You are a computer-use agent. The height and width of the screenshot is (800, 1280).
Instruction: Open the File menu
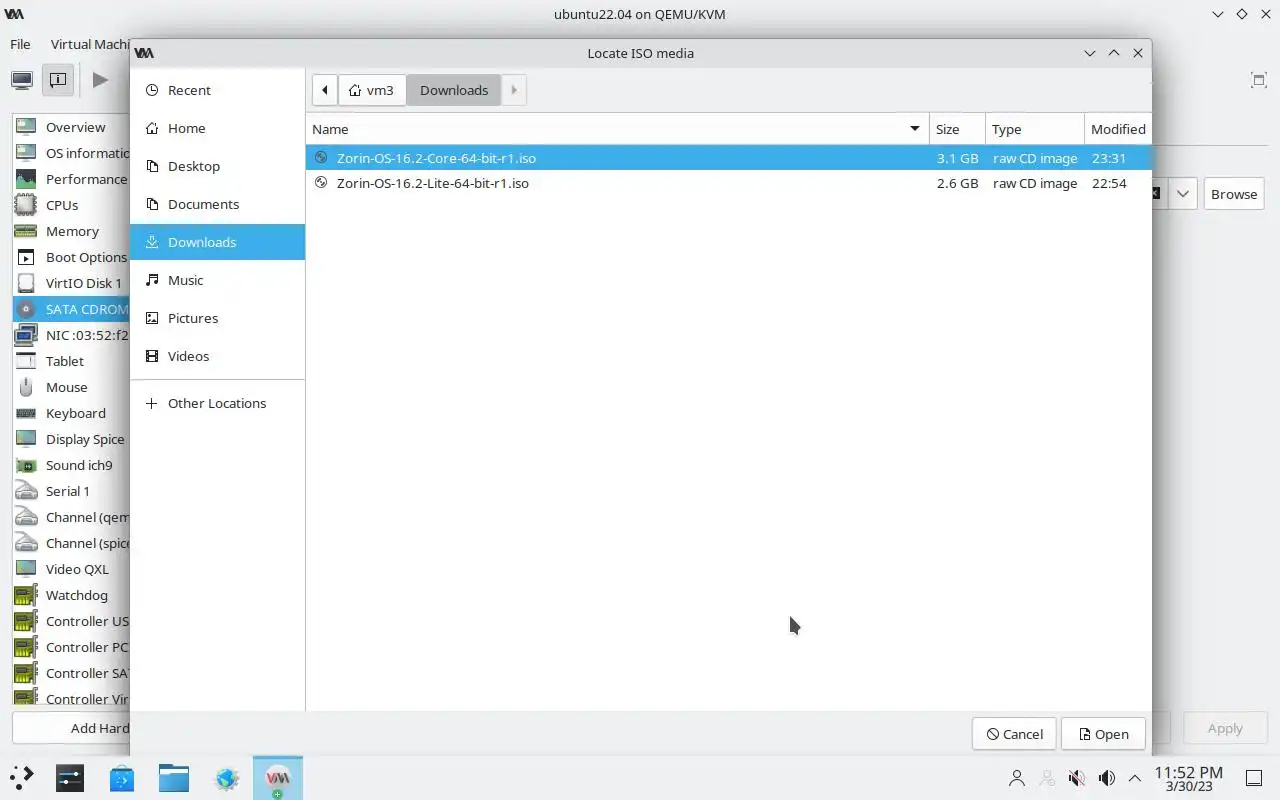click(x=20, y=44)
